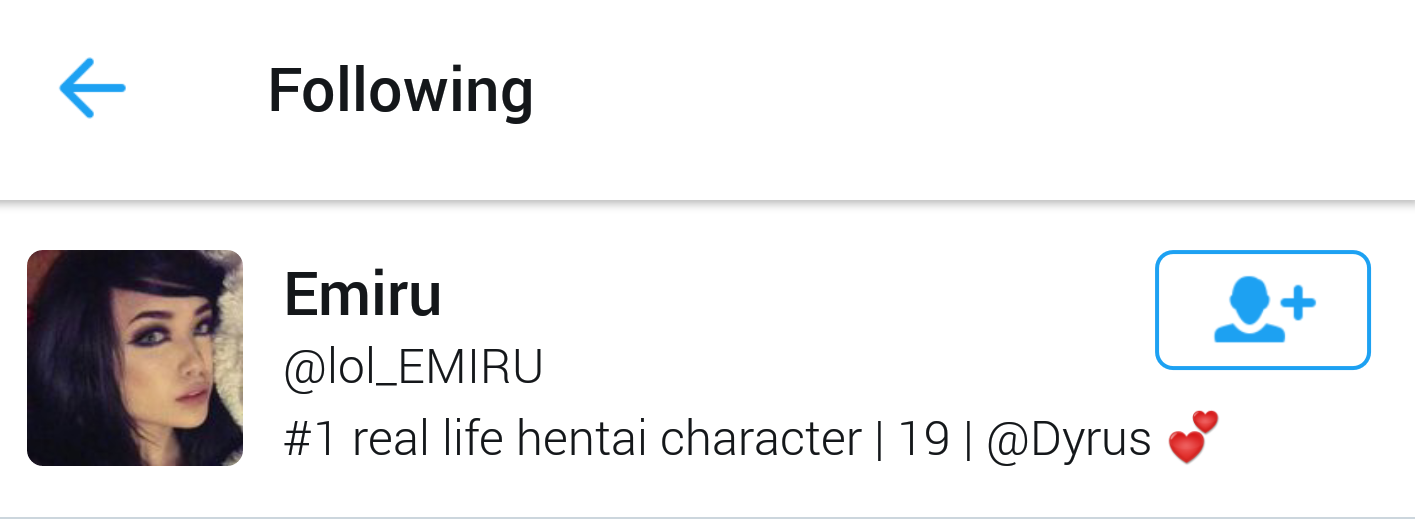Open Emiru's profile picture
Screen dimensions: 1415x528
click(135, 358)
